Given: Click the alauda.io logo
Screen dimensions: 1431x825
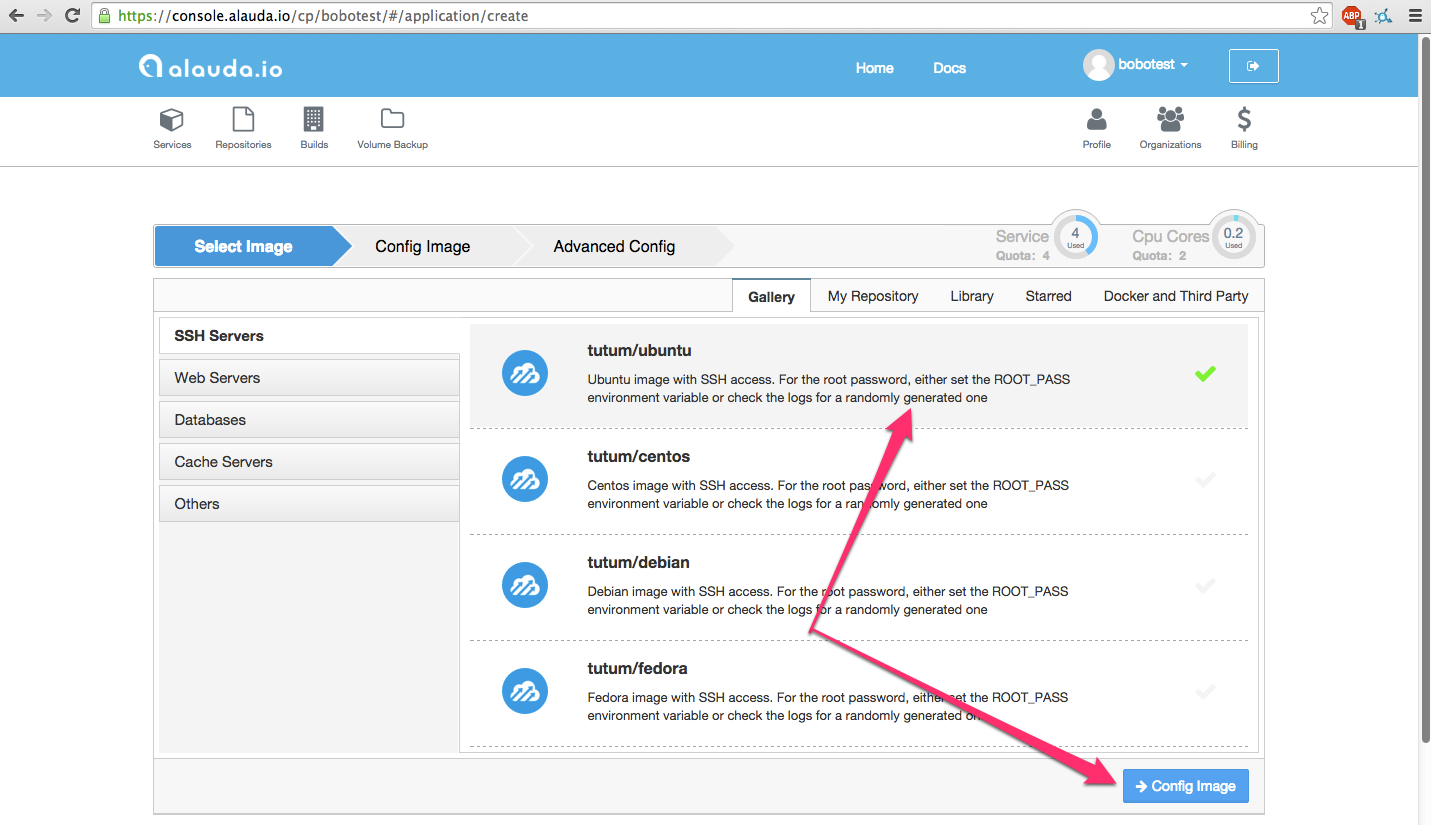Looking at the screenshot, I should click(211, 67).
